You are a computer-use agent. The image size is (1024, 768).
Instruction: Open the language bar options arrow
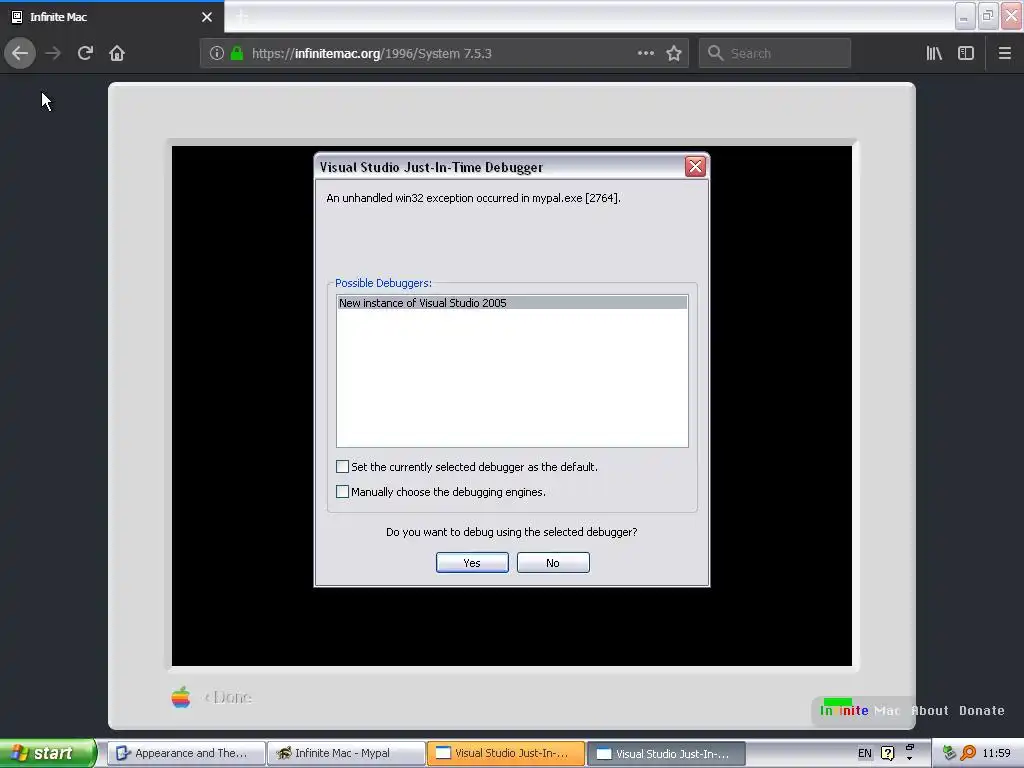coord(910,759)
